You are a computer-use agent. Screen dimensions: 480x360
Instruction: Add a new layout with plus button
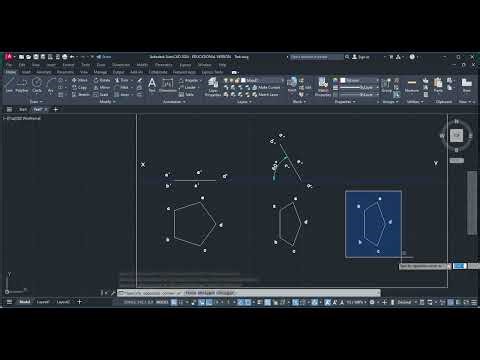click(79, 302)
